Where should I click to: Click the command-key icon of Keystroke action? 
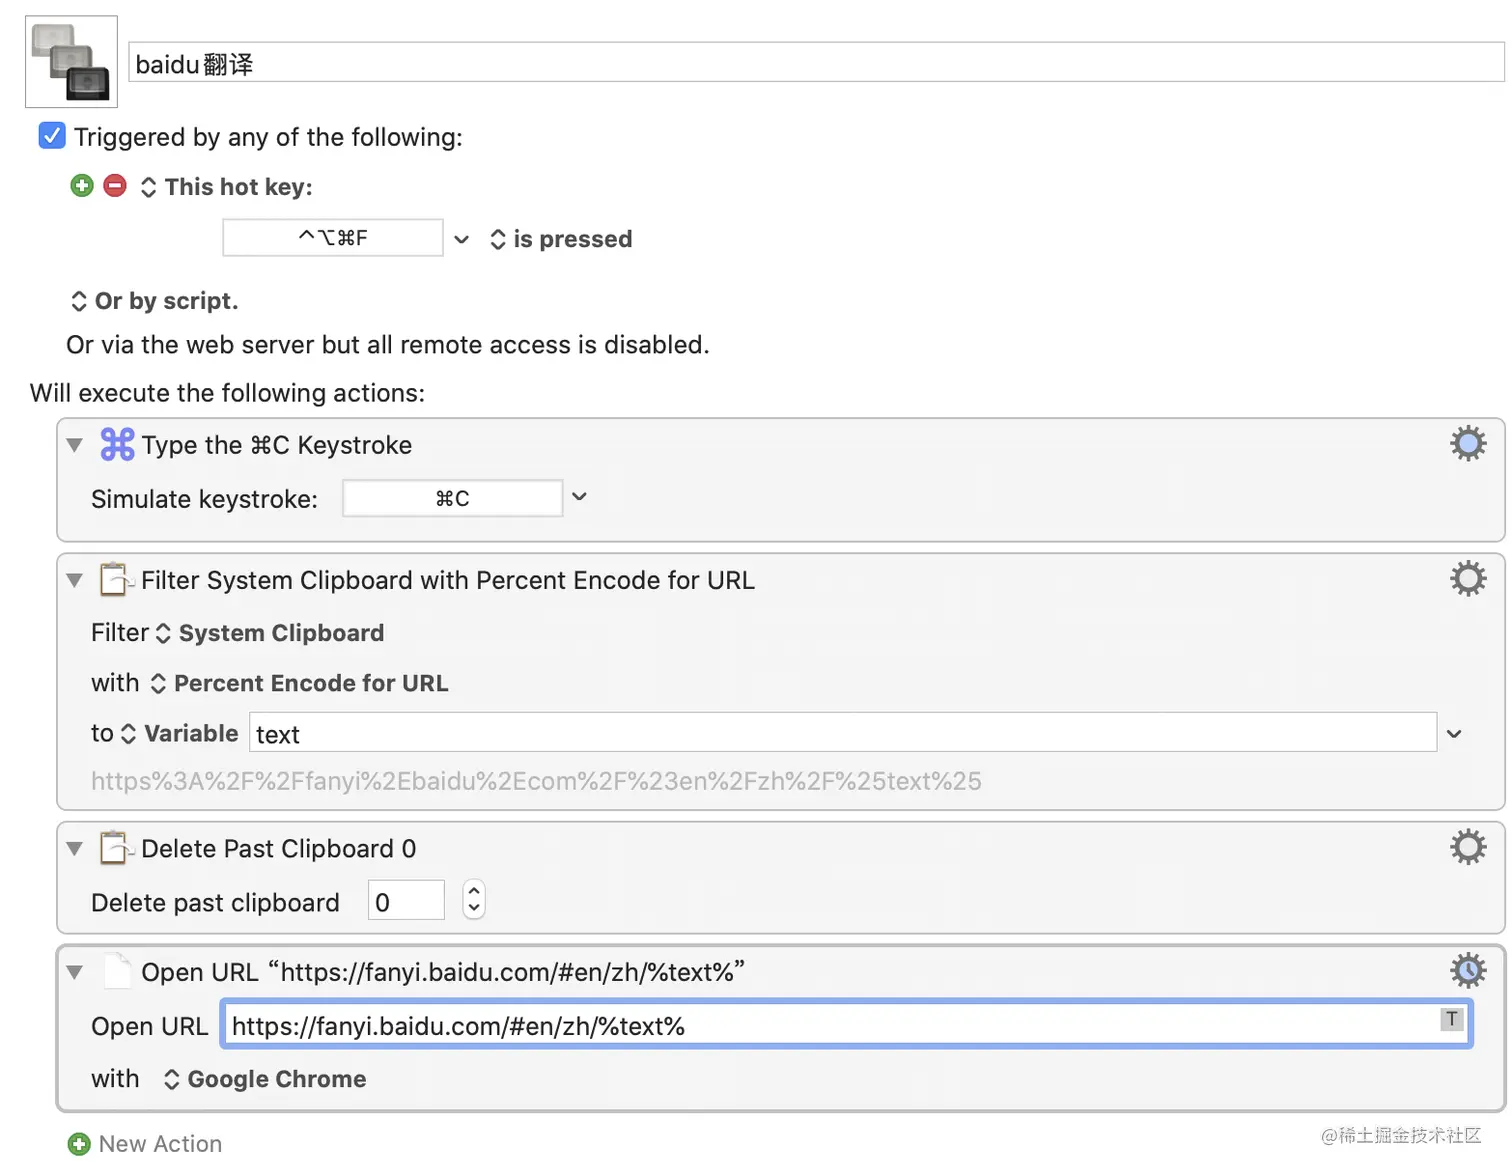pyautogui.click(x=117, y=444)
